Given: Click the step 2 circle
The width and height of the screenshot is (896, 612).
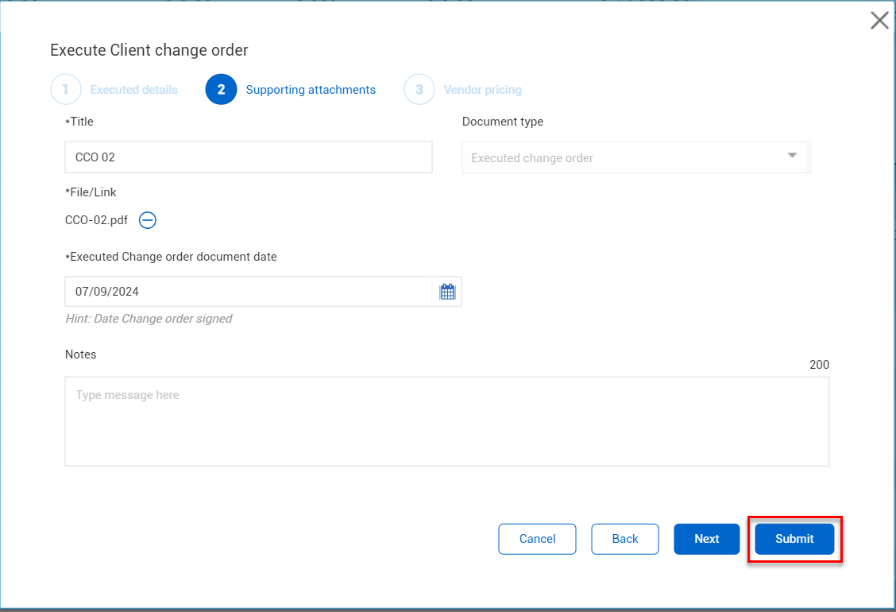Looking at the screenshot, I should (221, 90).
